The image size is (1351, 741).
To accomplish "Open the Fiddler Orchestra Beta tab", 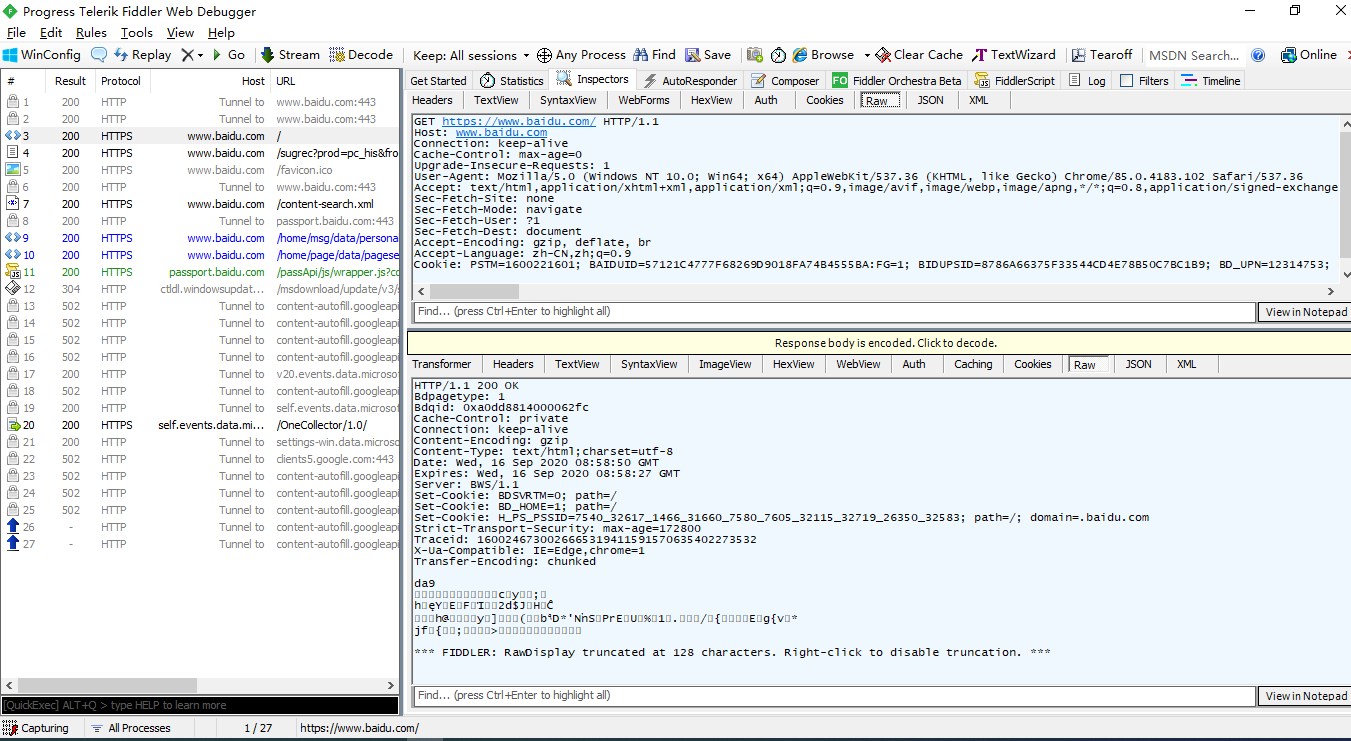I will (x=897, y=81).
